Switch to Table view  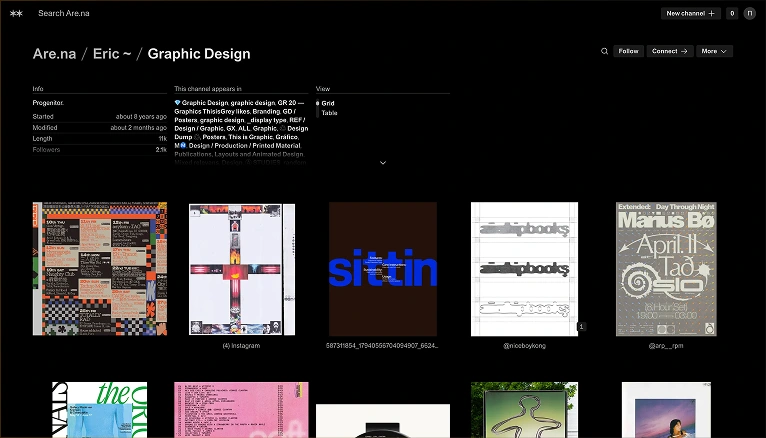(x=329, y=113)
